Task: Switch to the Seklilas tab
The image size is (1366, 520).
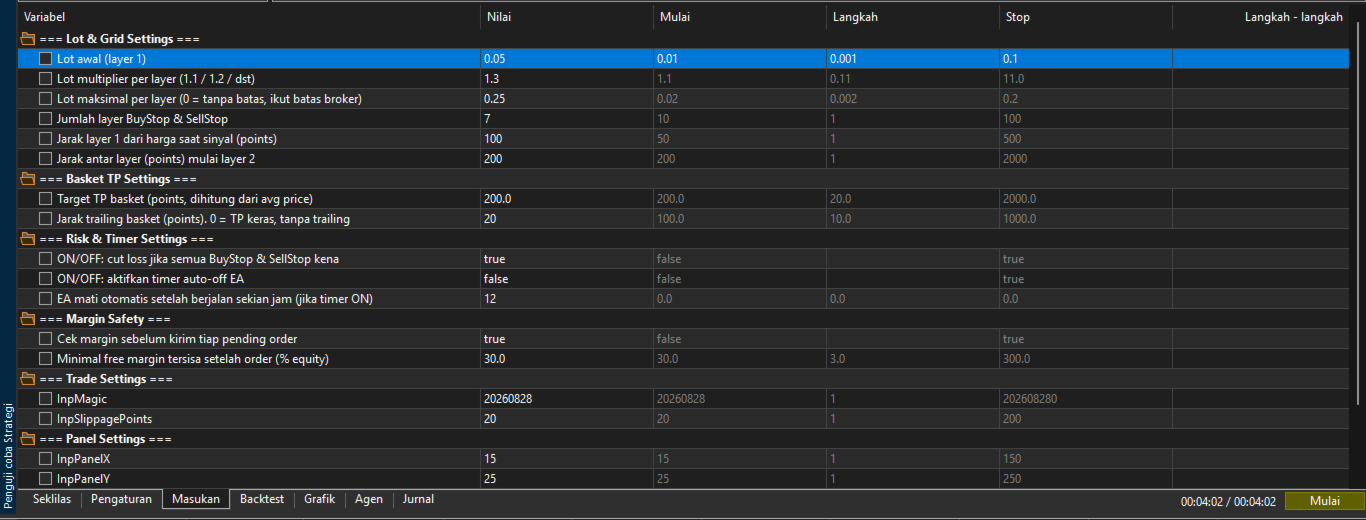Action: tap(52, 499)
